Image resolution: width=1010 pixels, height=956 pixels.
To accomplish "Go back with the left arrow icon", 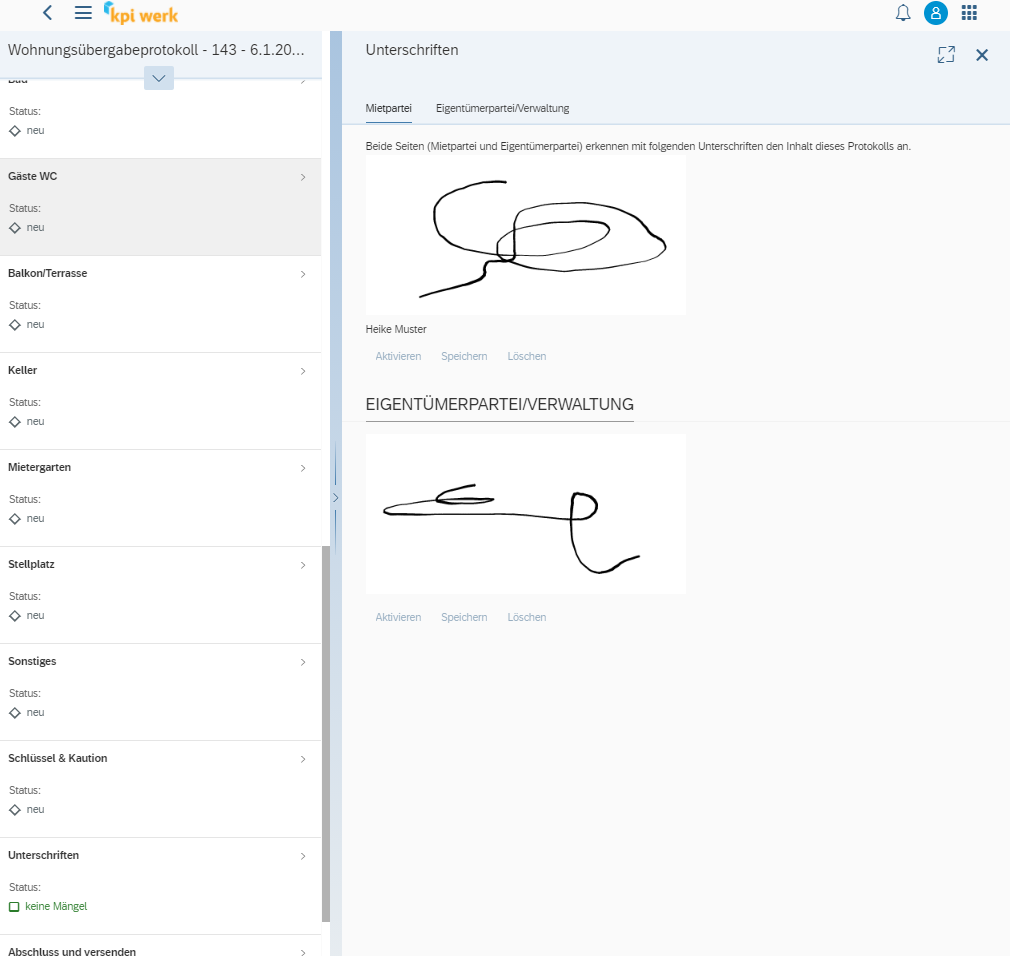I will click(48, 13).
